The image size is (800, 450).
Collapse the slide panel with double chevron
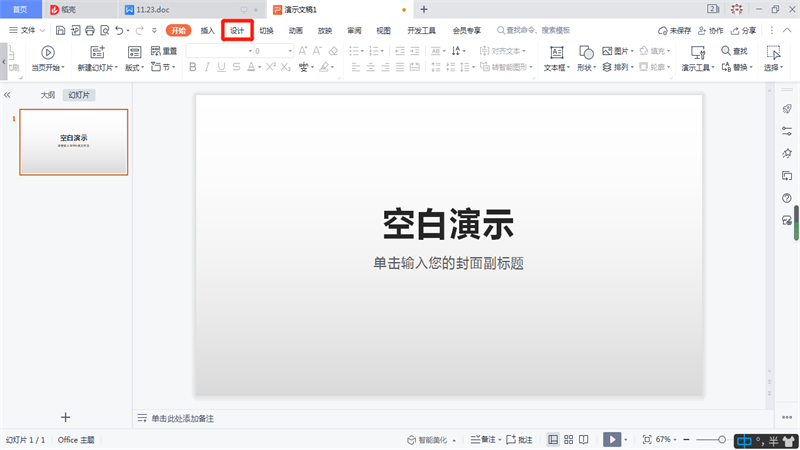coord(7,95)
